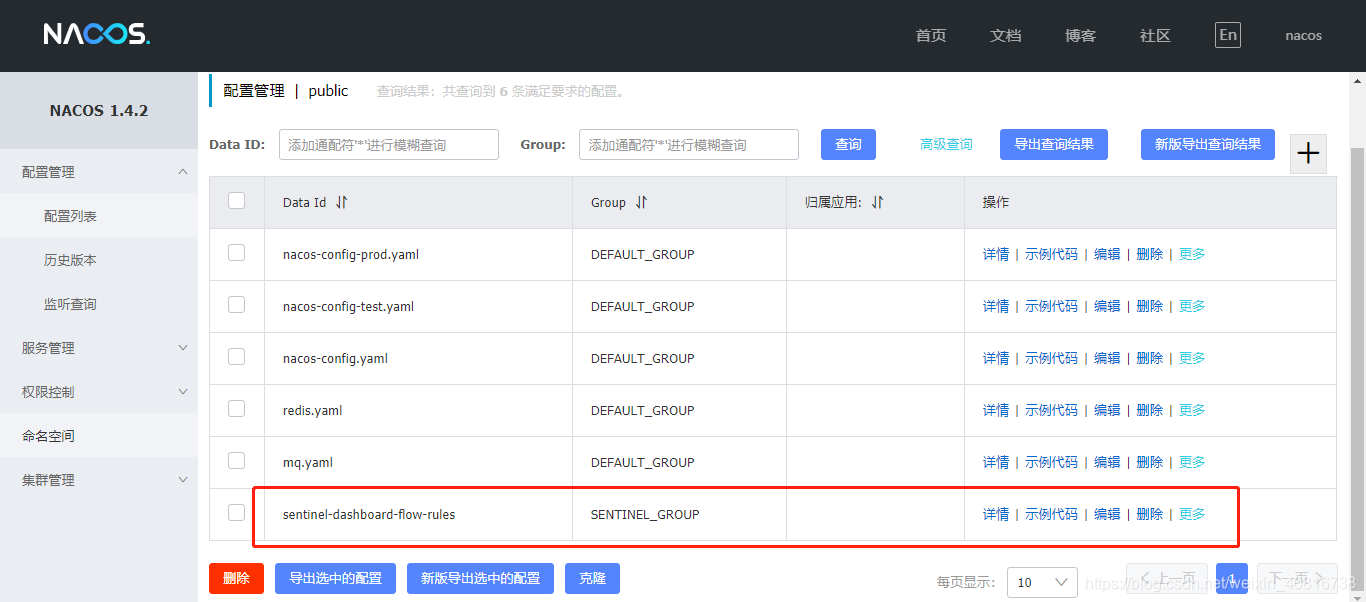The image size is (1366, 602).
Task: Open 详情 for mq.yaml
Action: click(996, 462)
